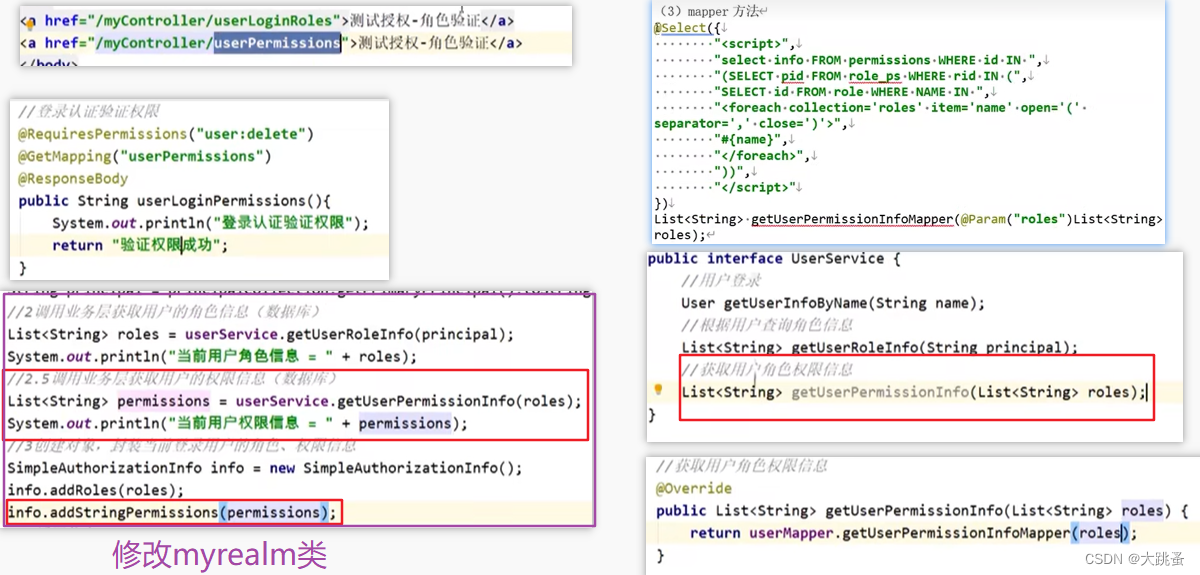
Task: Click the opening "<script>" string
Action: point(752,44)
